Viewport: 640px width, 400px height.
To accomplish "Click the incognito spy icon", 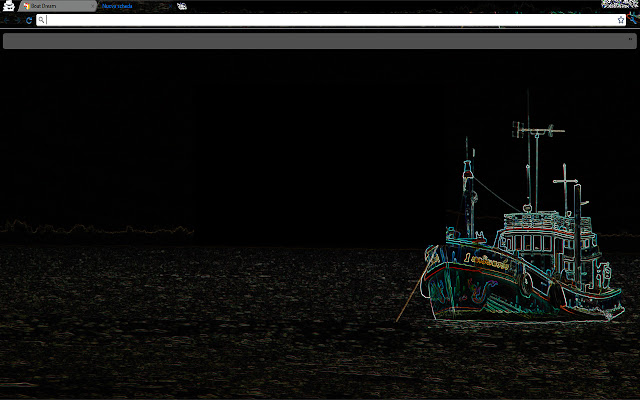I will (x=9, y=6).
